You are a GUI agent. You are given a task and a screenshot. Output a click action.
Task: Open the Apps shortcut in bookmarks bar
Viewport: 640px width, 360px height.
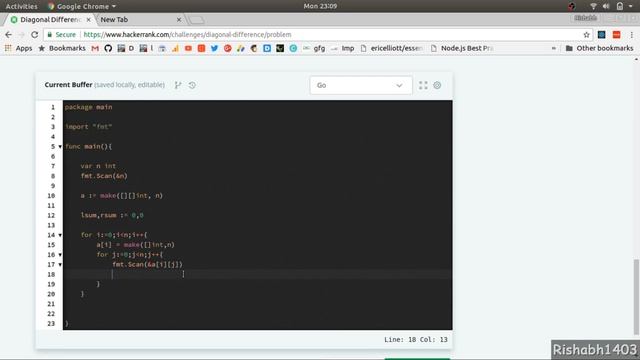(x=19, y=48)
